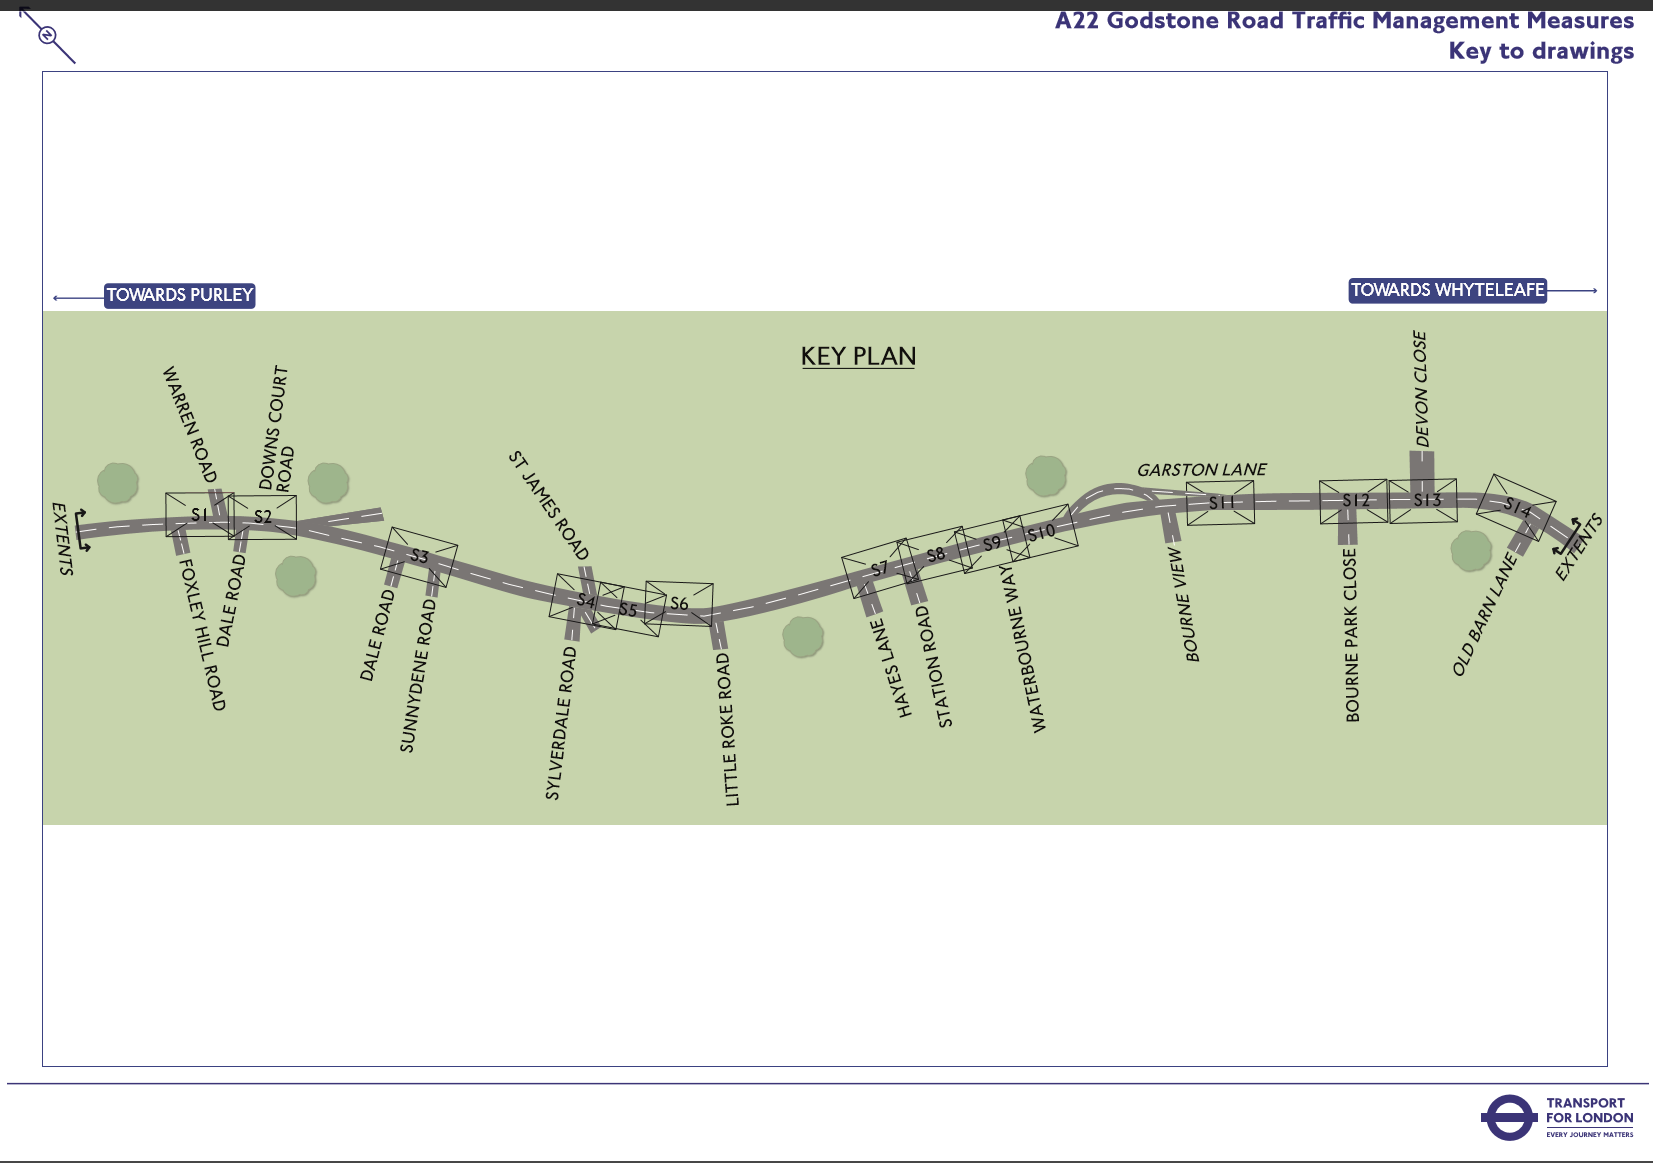
Task: Open the S12 section box
Action: click(x=1353, y=501)
